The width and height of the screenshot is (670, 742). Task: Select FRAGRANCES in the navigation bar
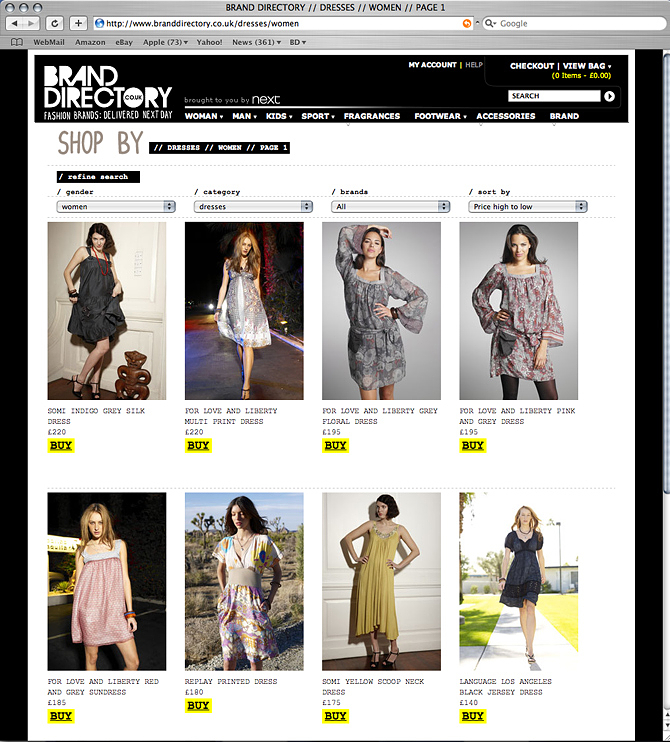pos(372,116)
